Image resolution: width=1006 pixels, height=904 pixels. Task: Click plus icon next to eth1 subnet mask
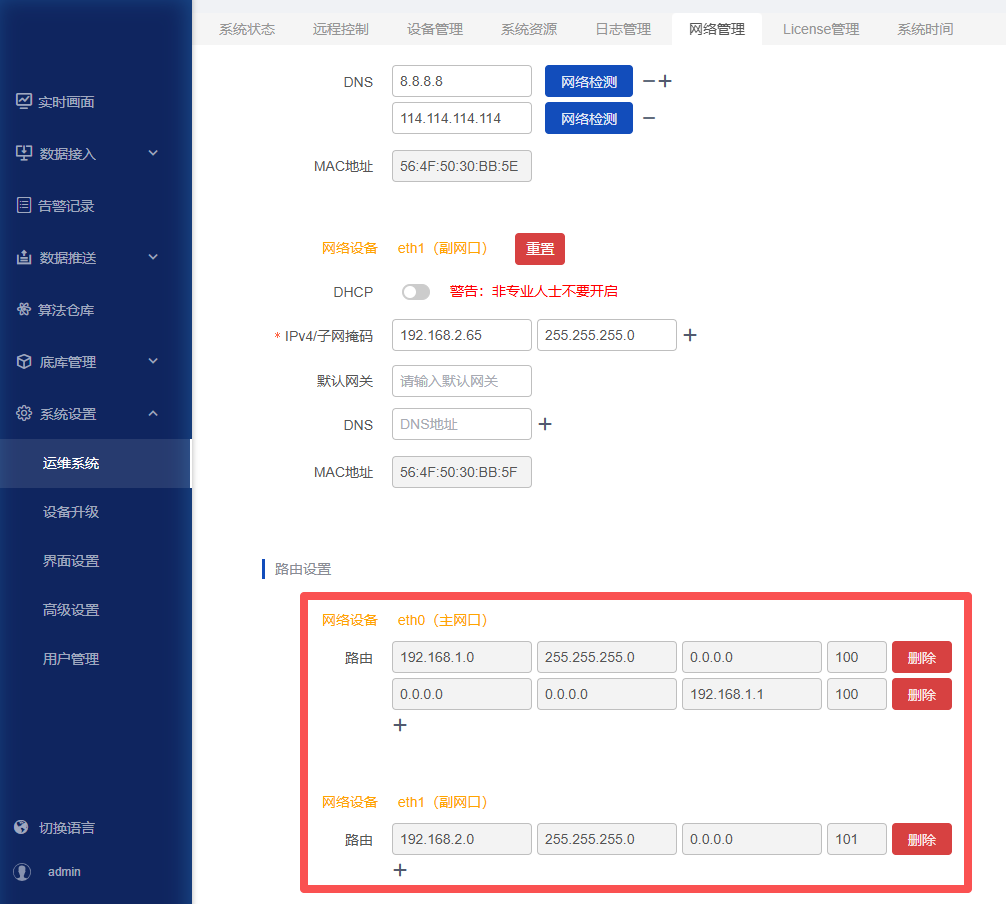click(x=689, y=335)
